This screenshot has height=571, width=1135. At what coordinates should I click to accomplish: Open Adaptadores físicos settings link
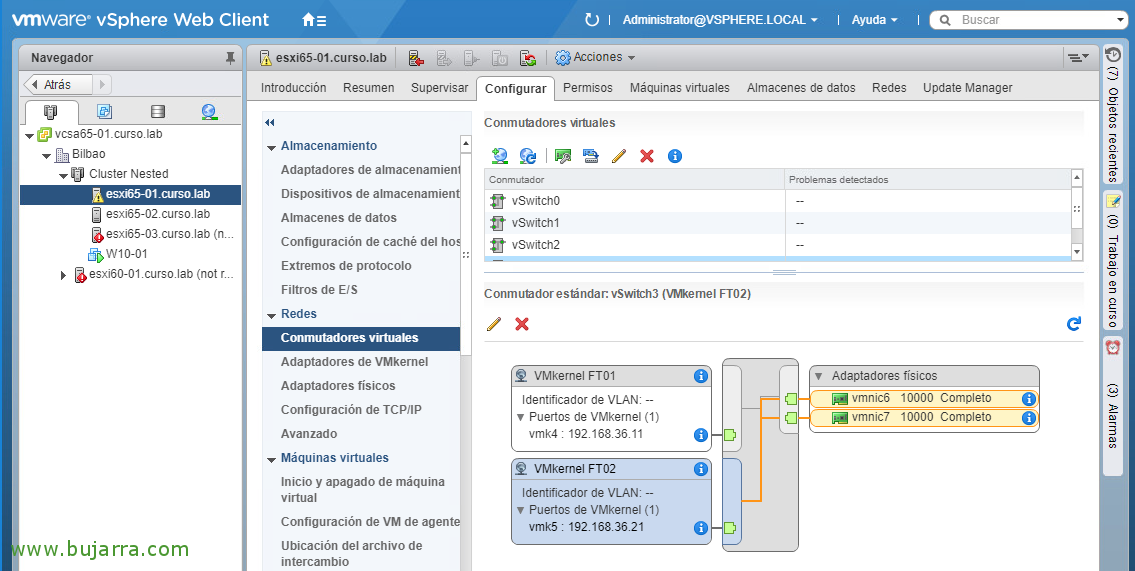tap(338, 386)
